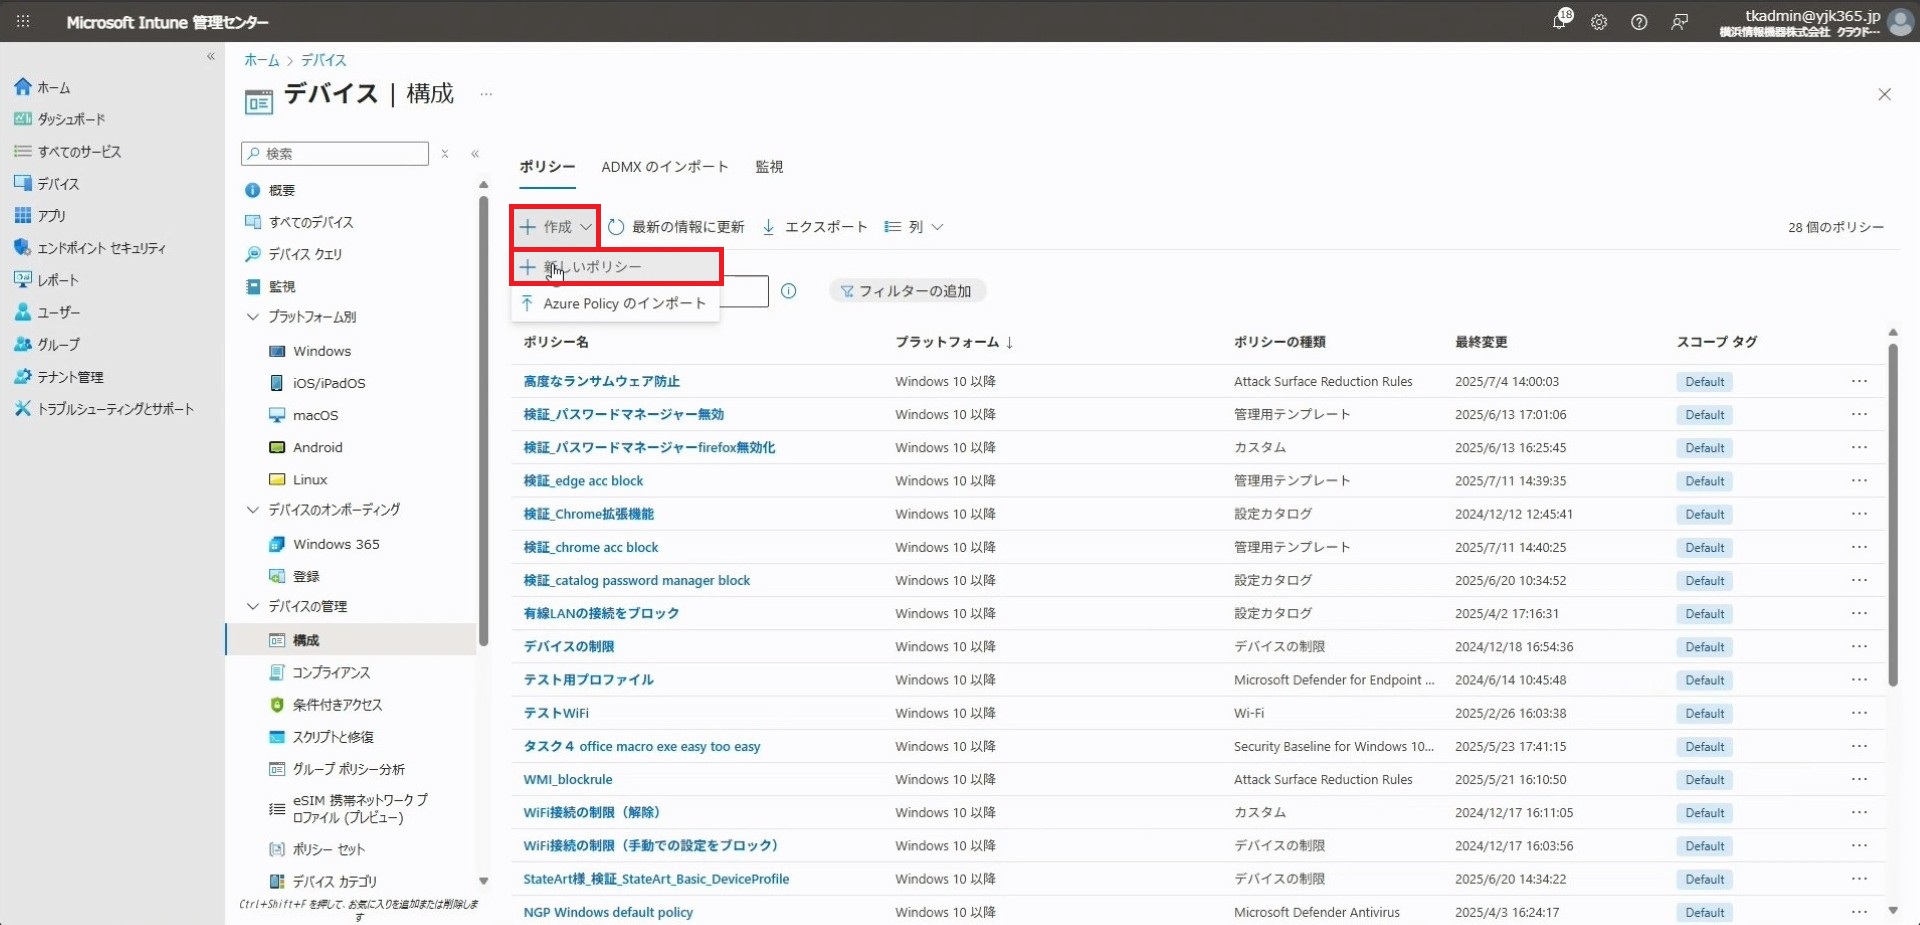Viewport: 1920px width, 925px height.
Task: Open the app launcher waffle icon
Action: 23,21
